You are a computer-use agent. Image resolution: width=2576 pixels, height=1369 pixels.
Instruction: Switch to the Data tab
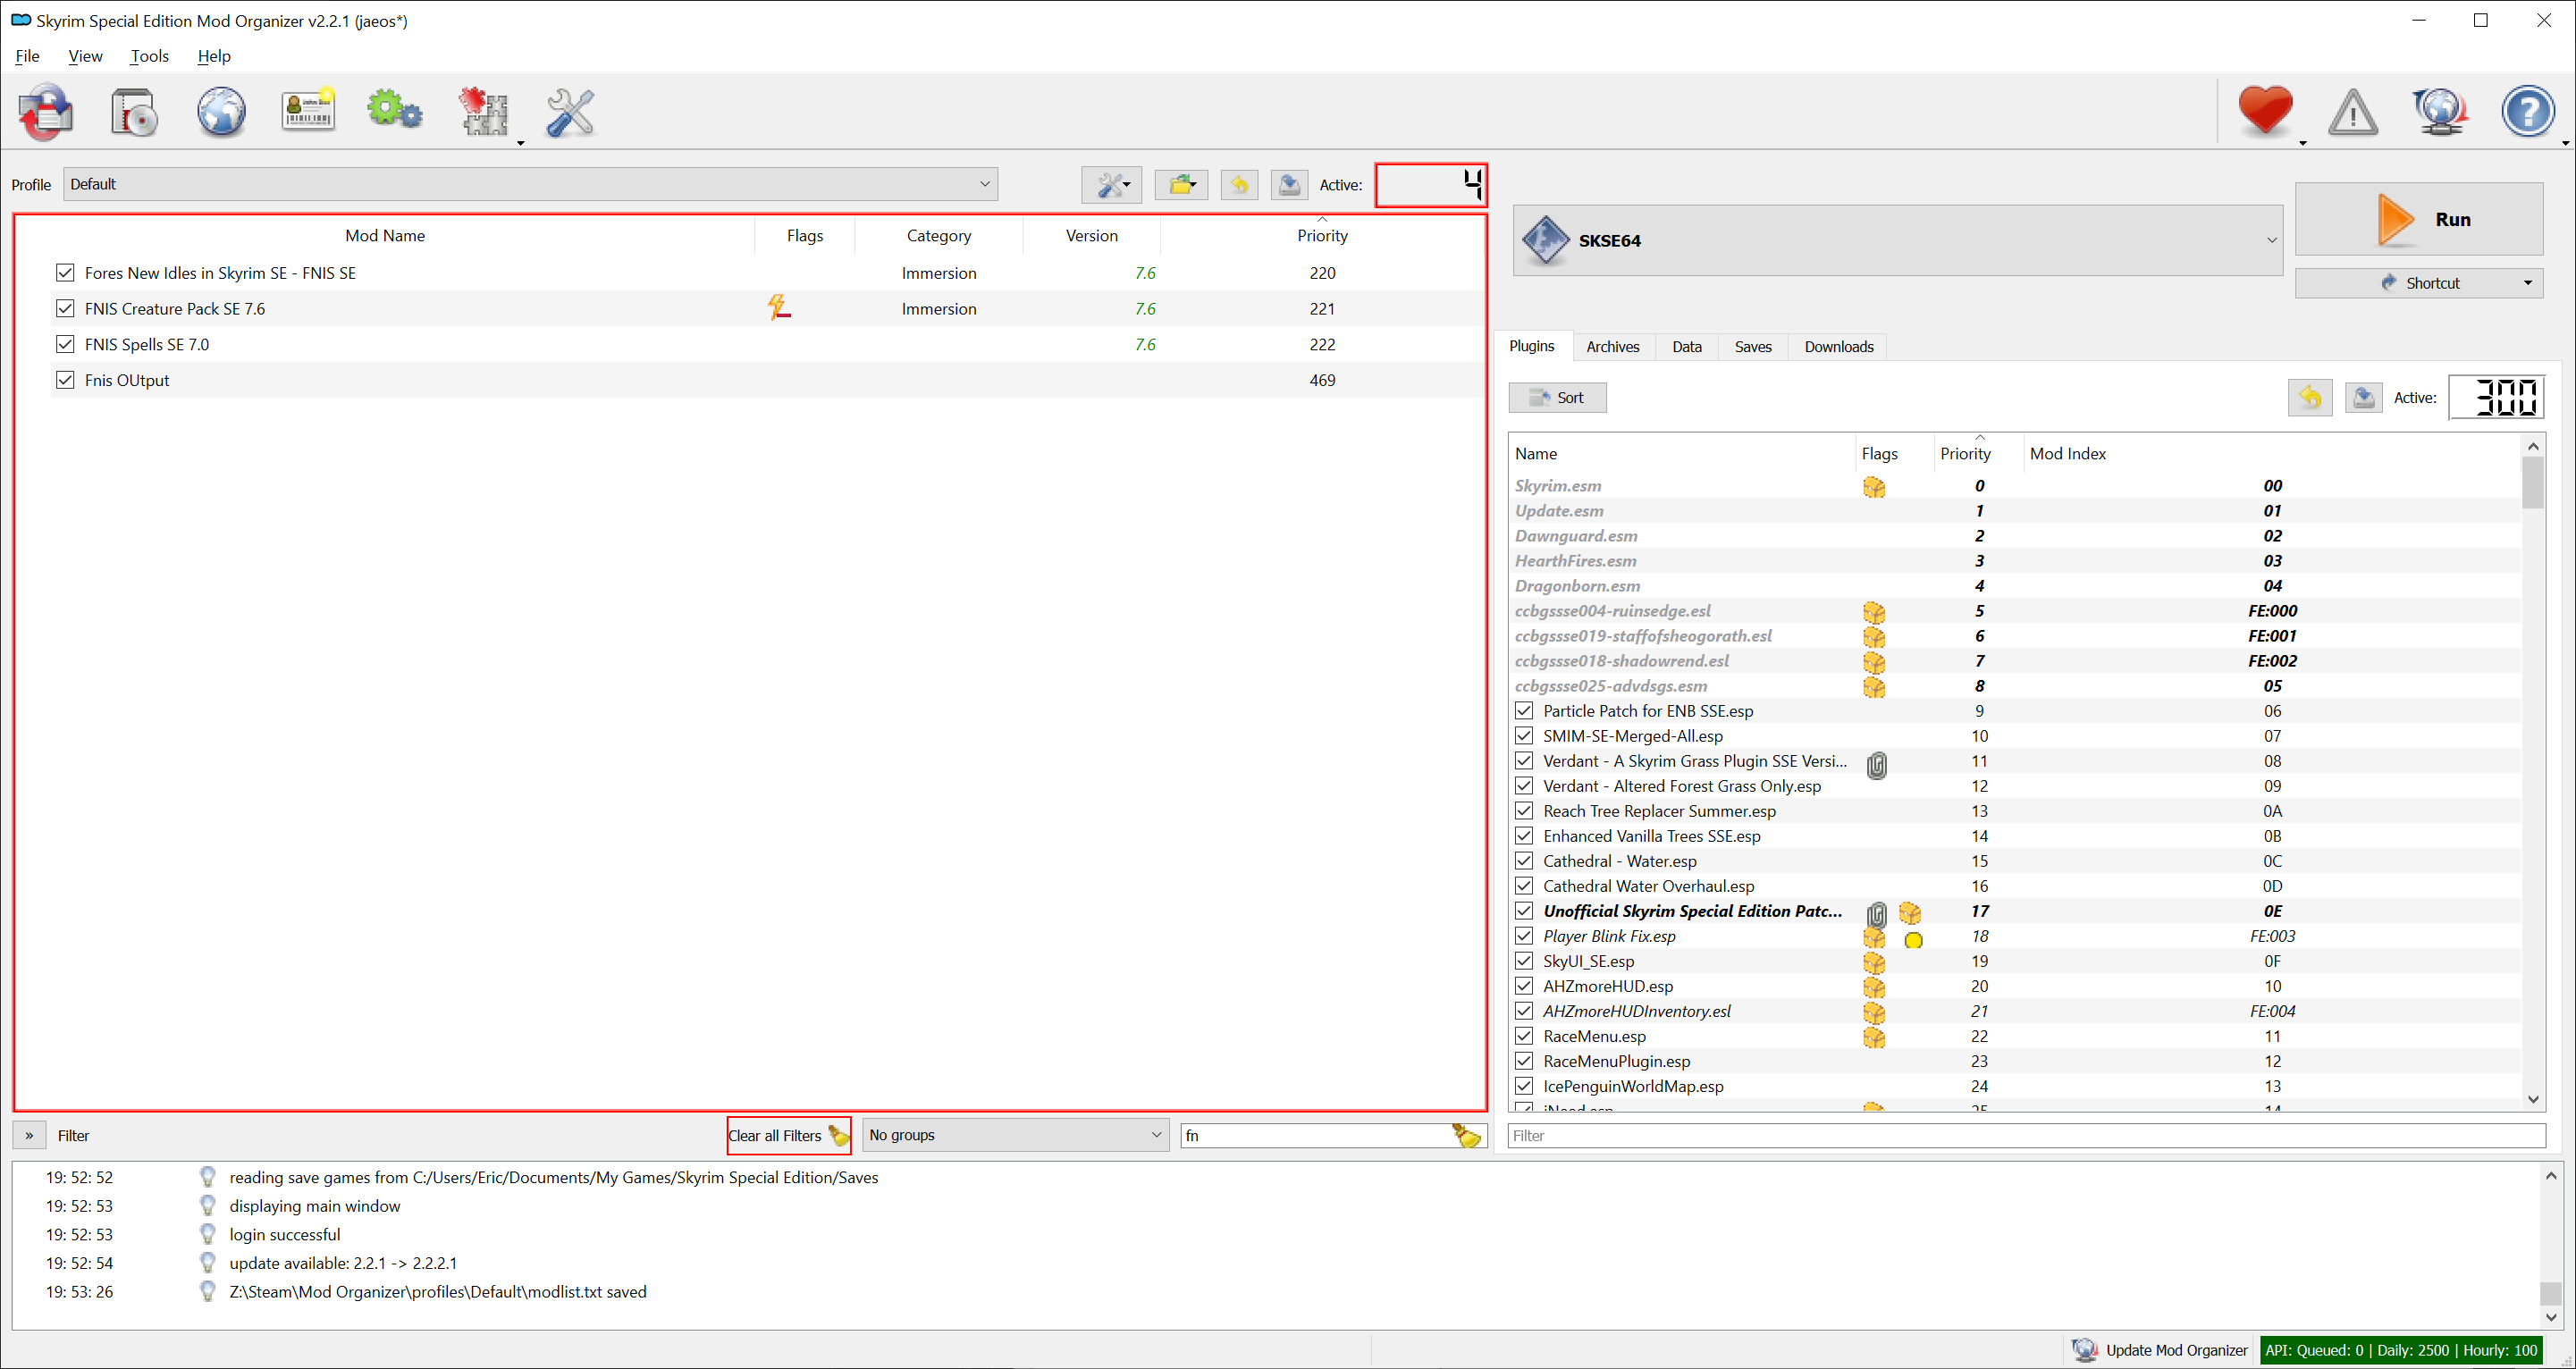pos(1687,347)
